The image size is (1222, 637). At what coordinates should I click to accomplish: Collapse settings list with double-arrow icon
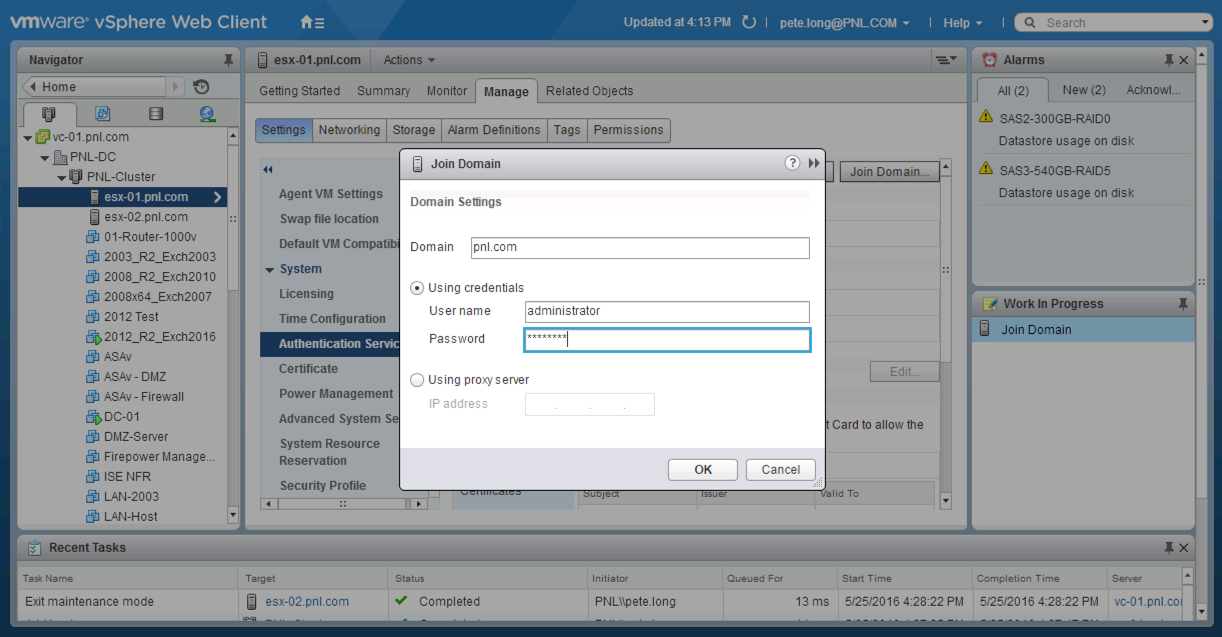pyautogui.click(x=268, y=170)
